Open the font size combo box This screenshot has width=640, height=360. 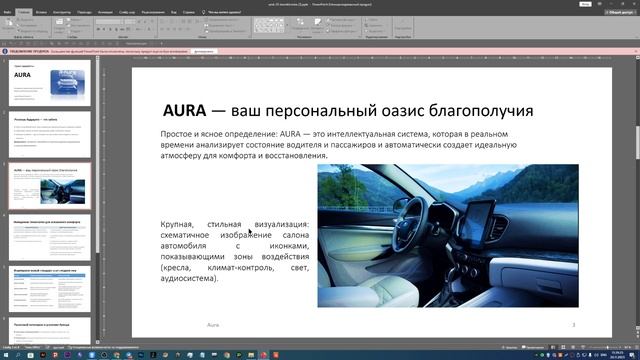pos(130,21)
